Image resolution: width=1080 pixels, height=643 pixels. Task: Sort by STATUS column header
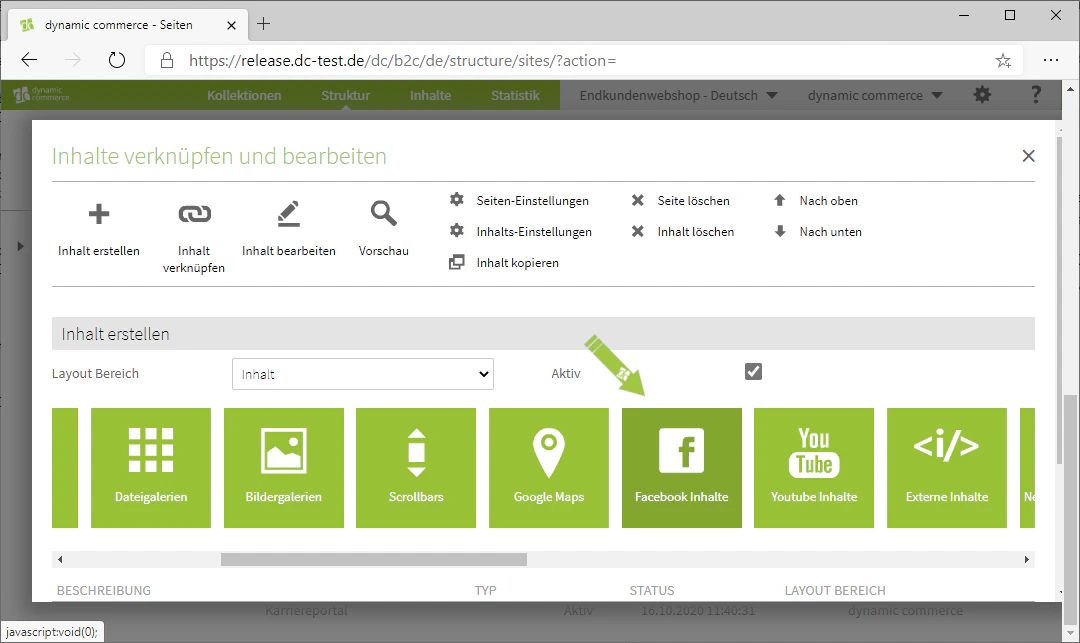(652, 591)
